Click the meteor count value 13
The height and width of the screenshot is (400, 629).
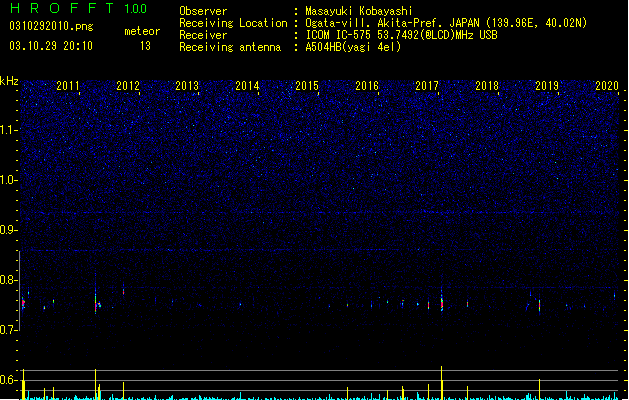145,46
